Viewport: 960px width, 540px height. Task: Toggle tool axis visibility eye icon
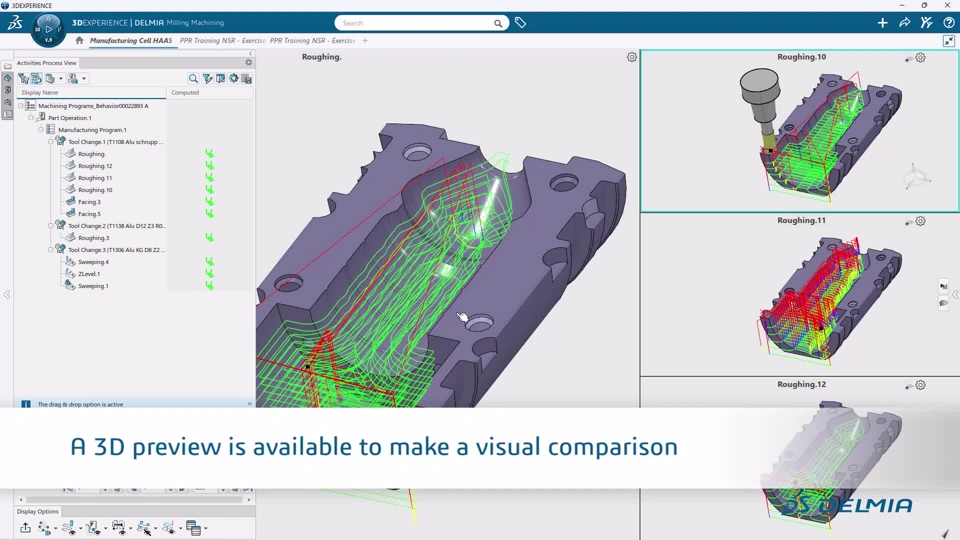pos(93,528)
